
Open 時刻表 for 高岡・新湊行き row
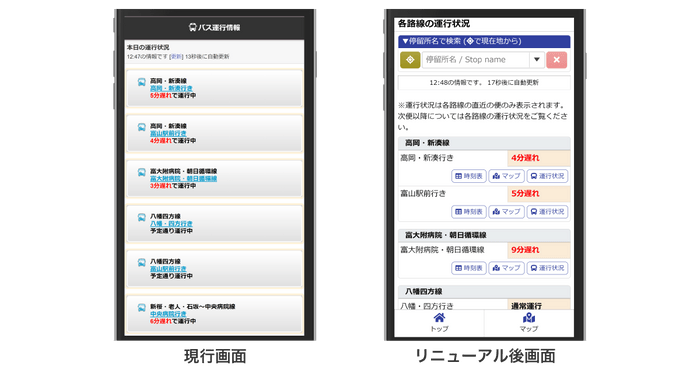pyautogui.click(x=469, y=176)
